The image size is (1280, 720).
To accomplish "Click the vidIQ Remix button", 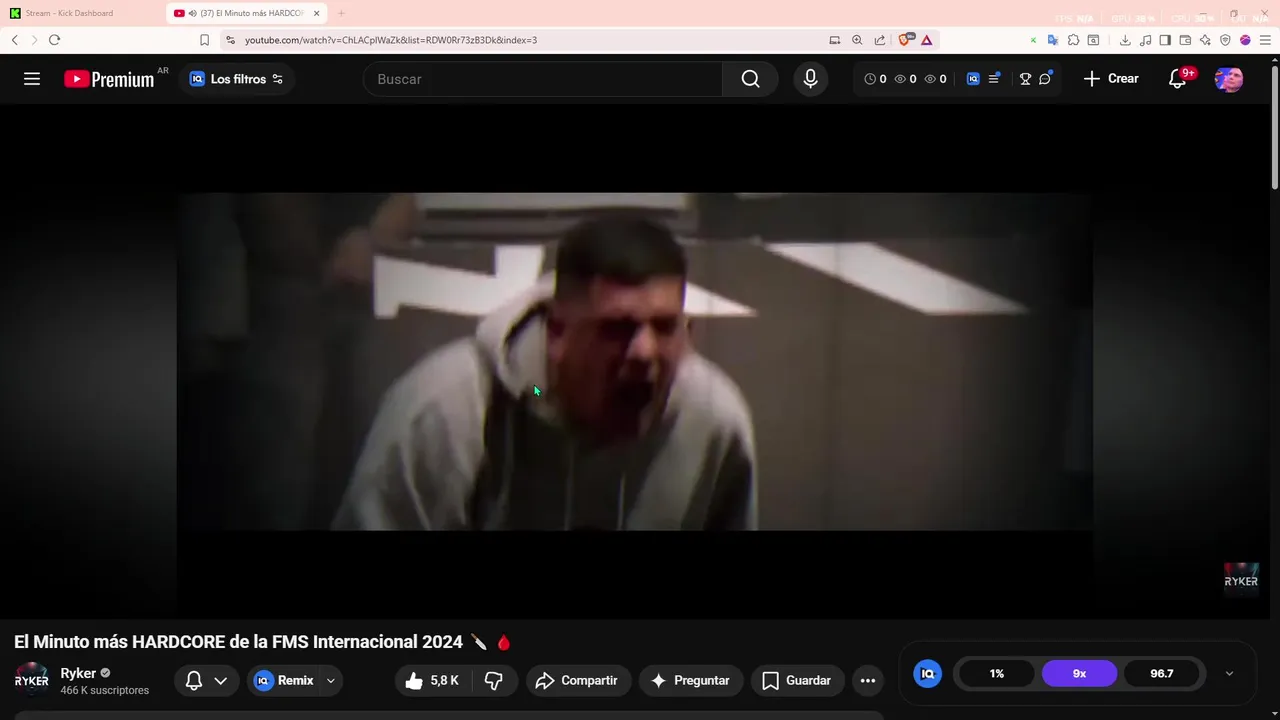I will click(x=284, y=680).
